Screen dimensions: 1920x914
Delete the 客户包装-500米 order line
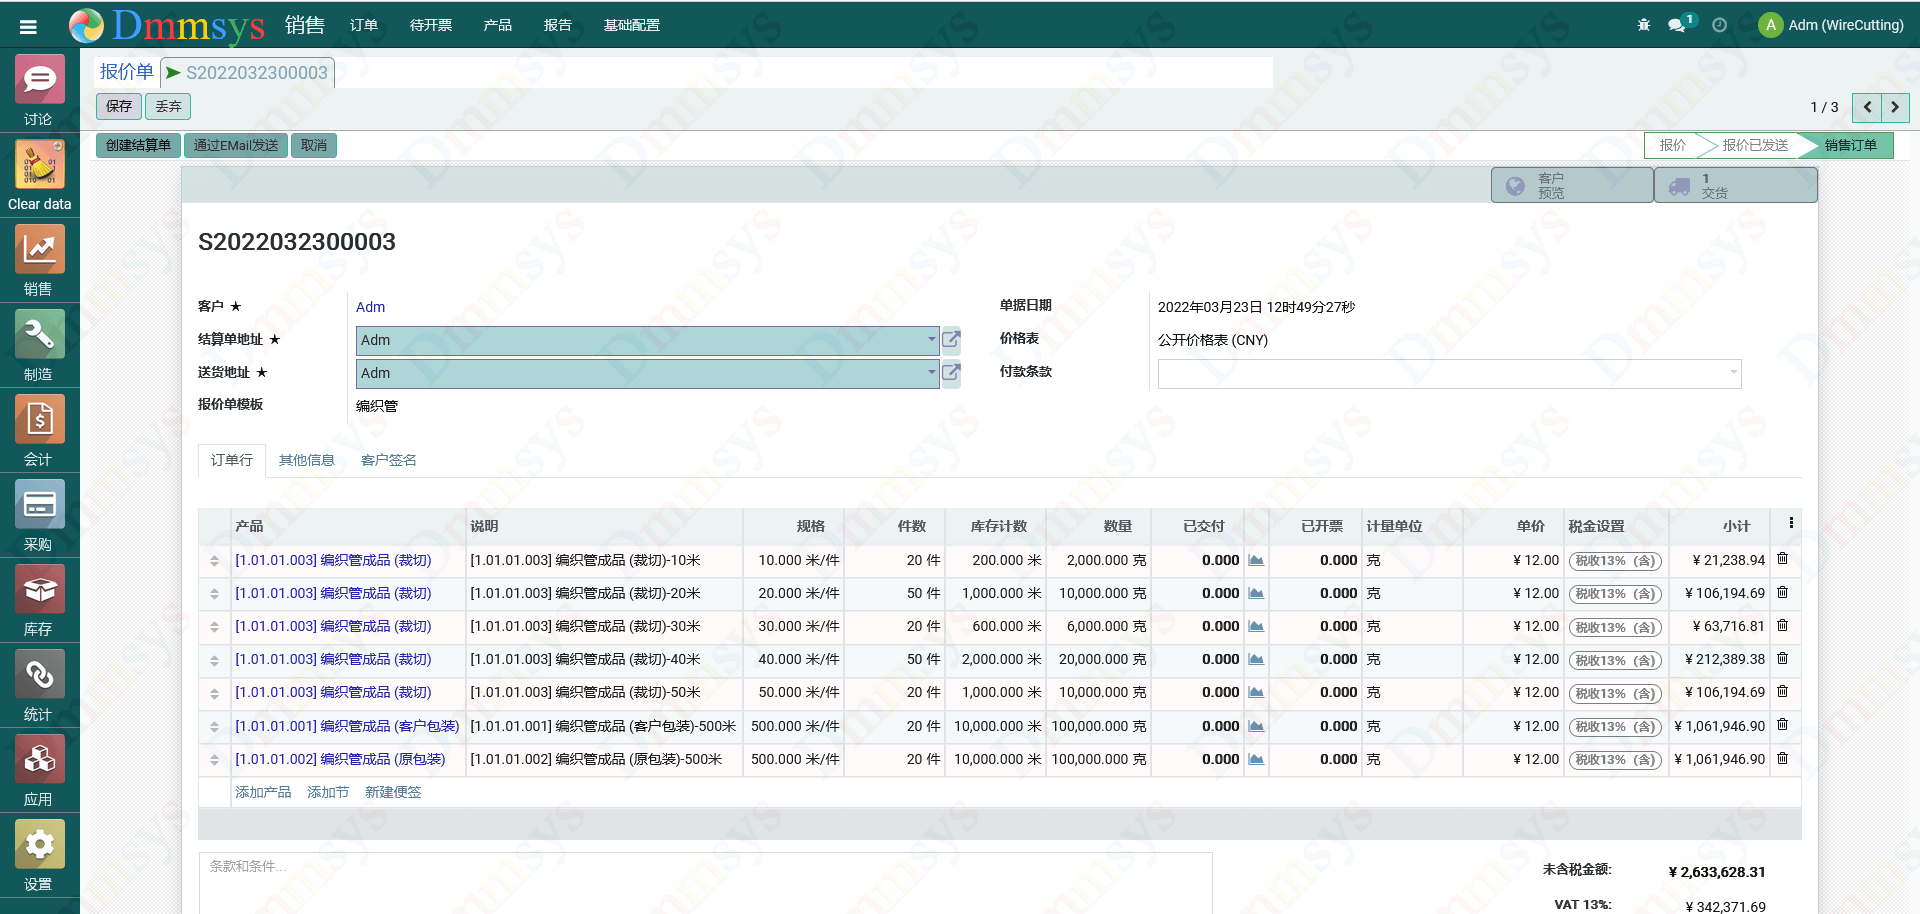point(1782,725)
